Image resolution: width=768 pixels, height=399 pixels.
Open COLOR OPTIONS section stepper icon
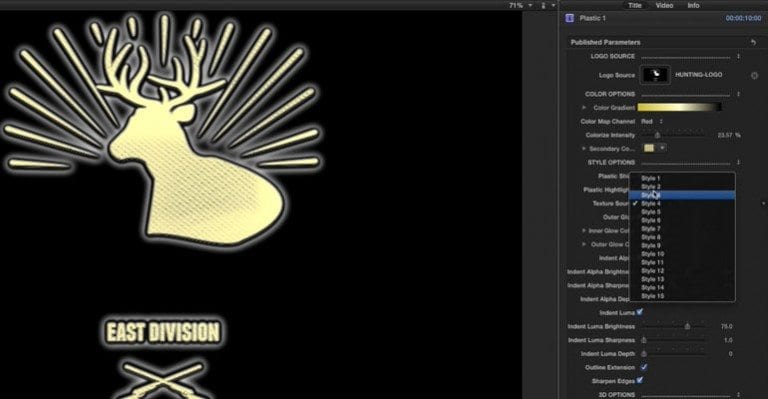coord(739,94)
